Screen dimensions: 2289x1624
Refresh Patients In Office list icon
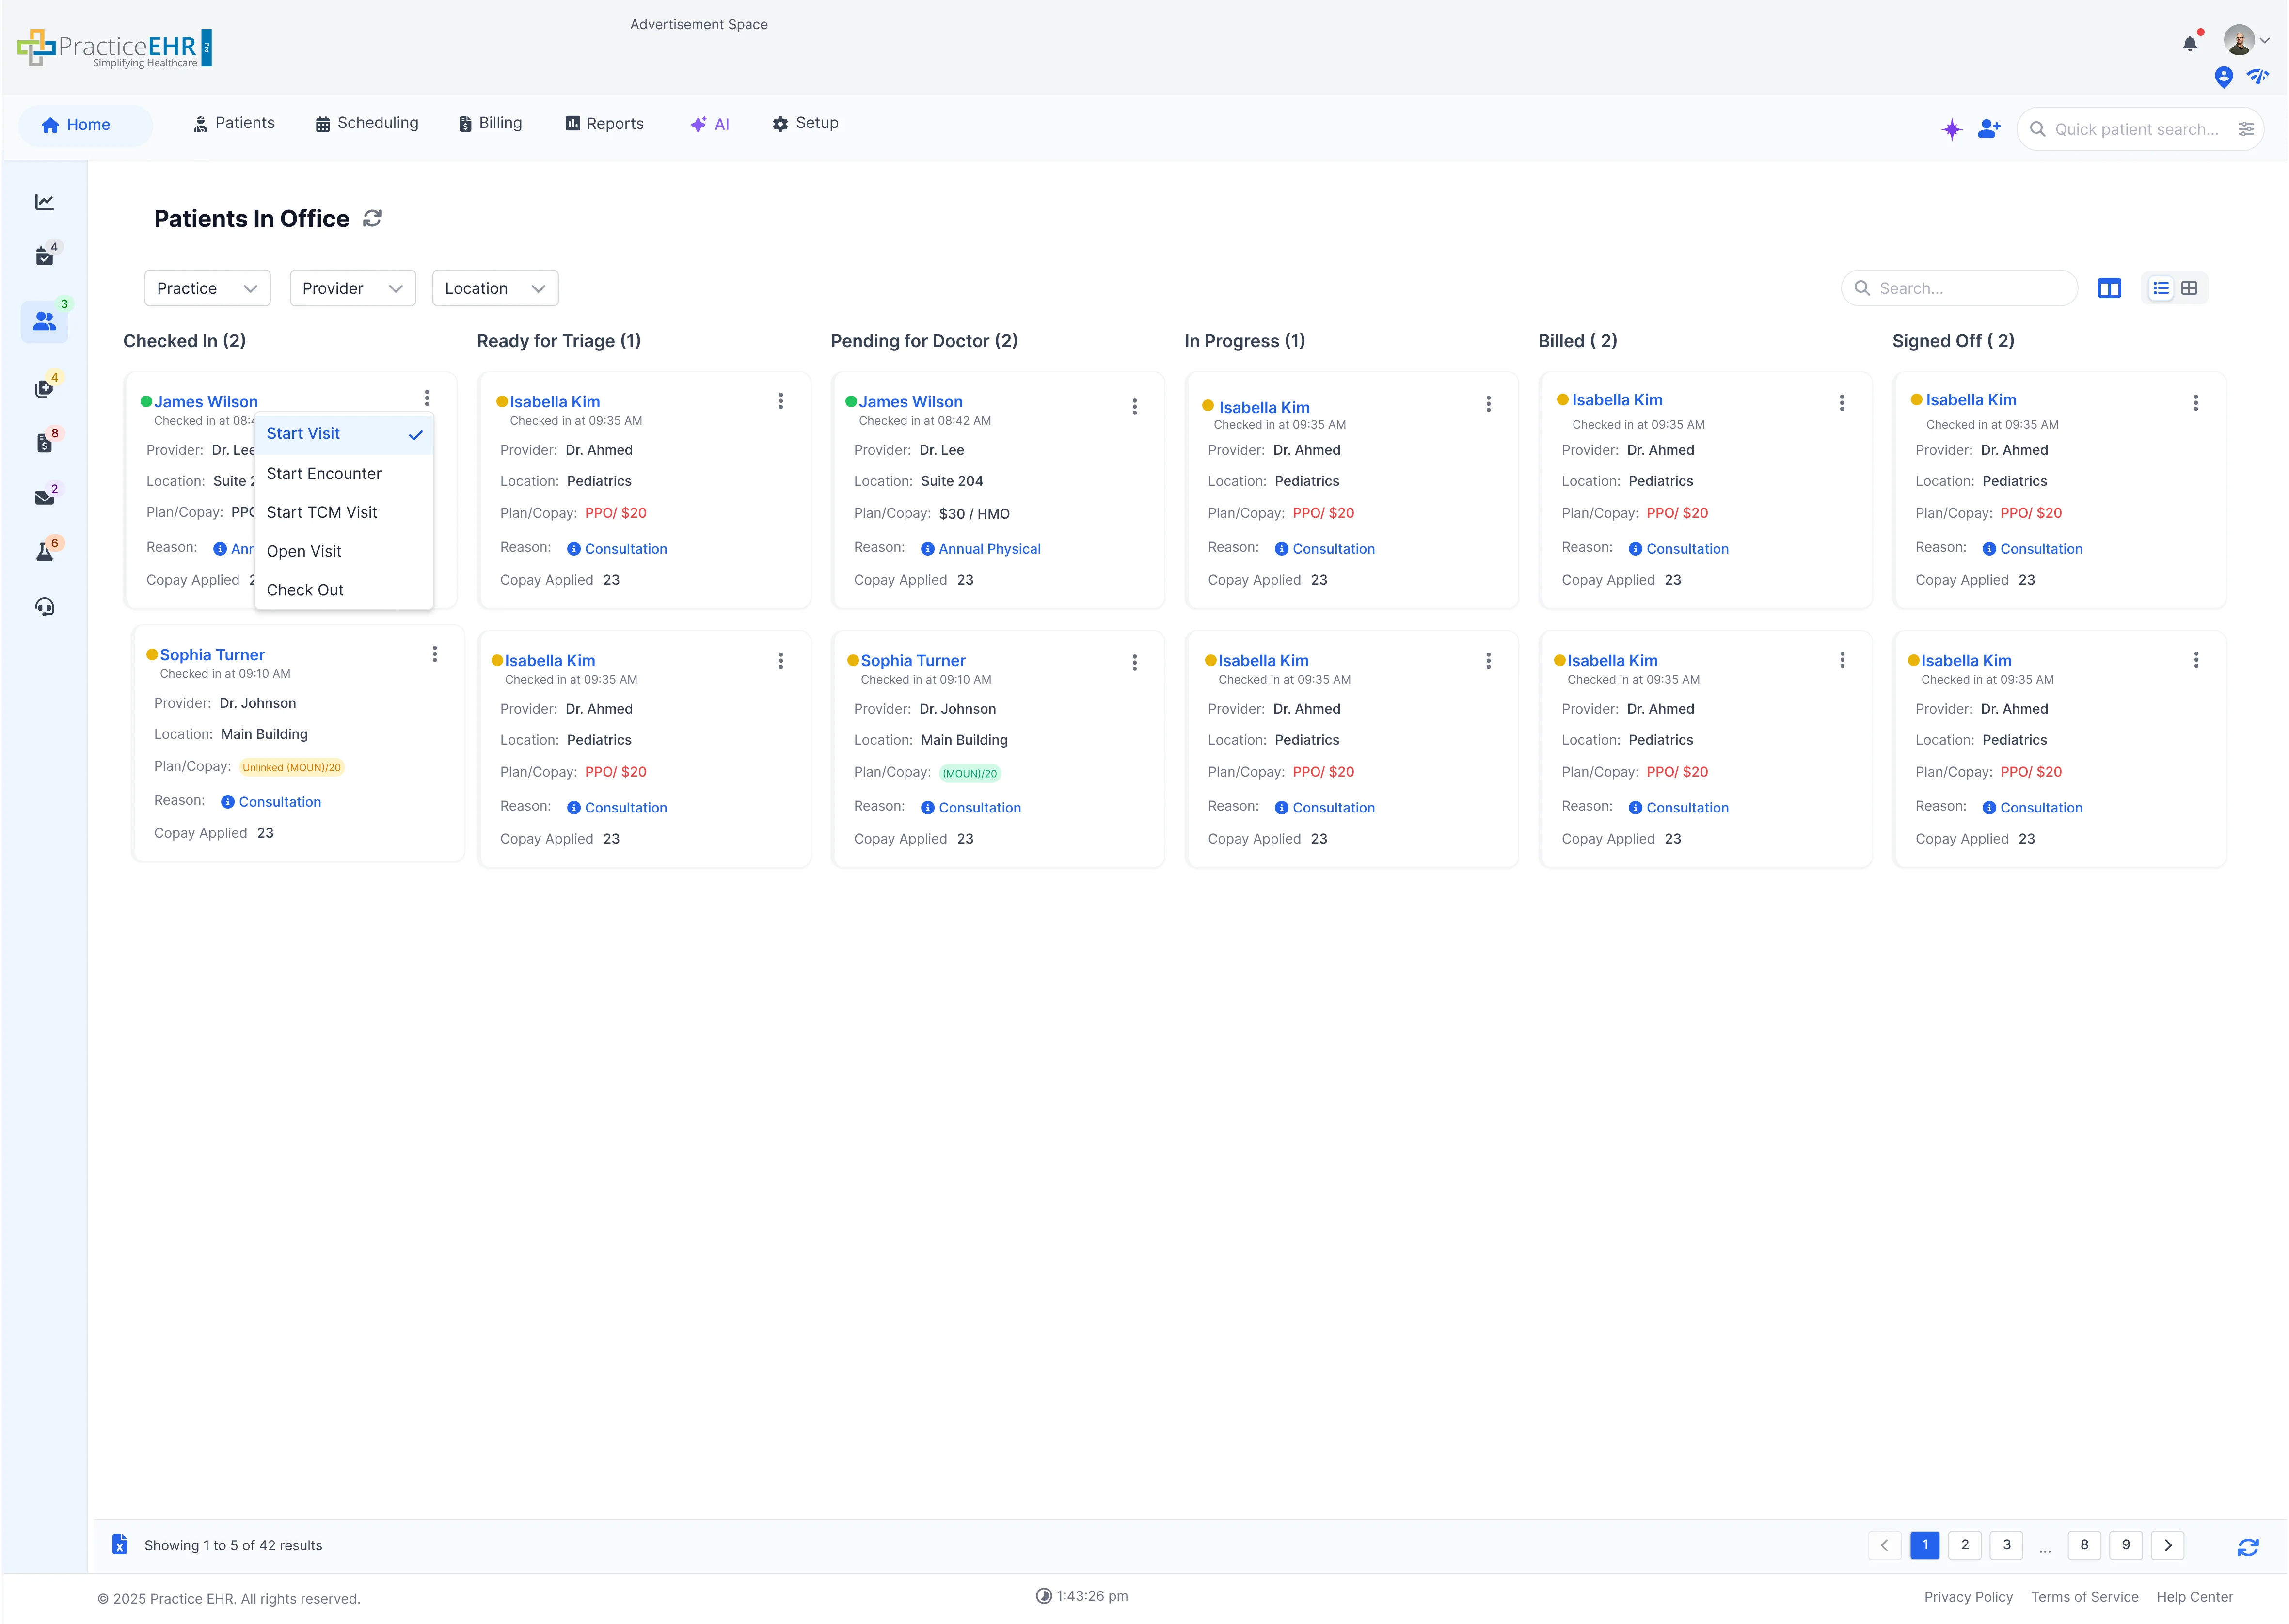tap(372, 219)
